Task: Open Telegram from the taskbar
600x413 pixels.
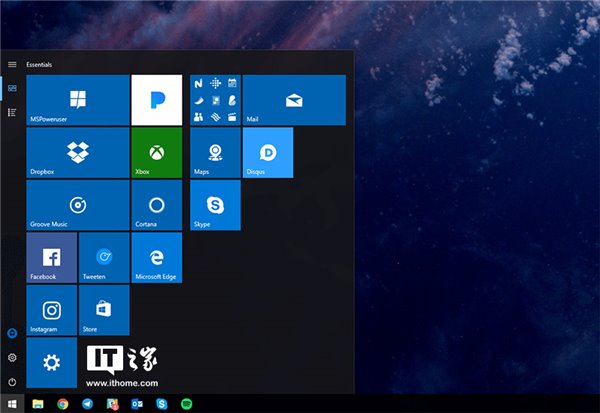Action: click(88, 404)
